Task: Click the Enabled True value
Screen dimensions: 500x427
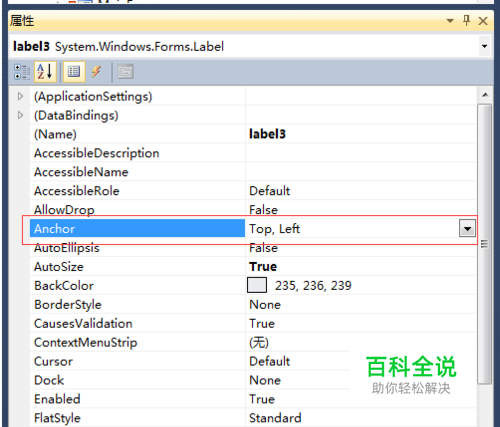Action: coord(262,399)
